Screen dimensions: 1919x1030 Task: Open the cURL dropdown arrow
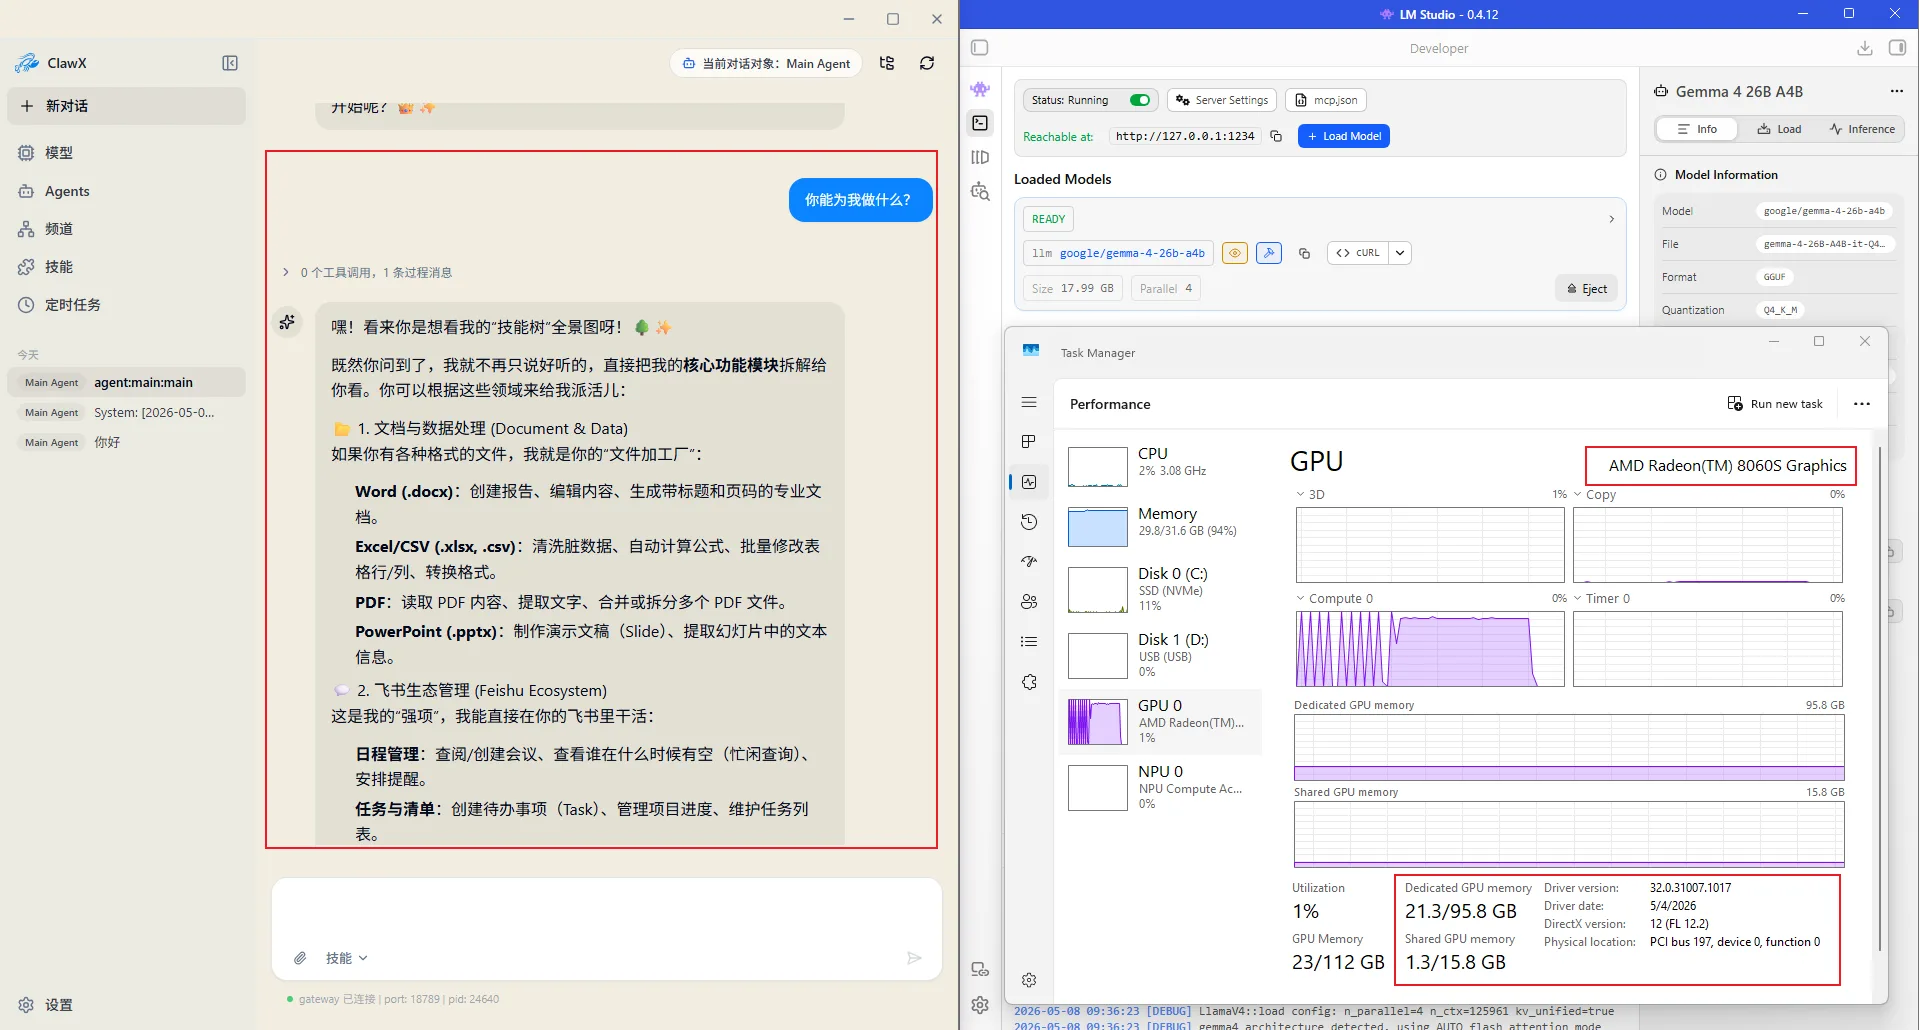click(x=1400, y=253)
